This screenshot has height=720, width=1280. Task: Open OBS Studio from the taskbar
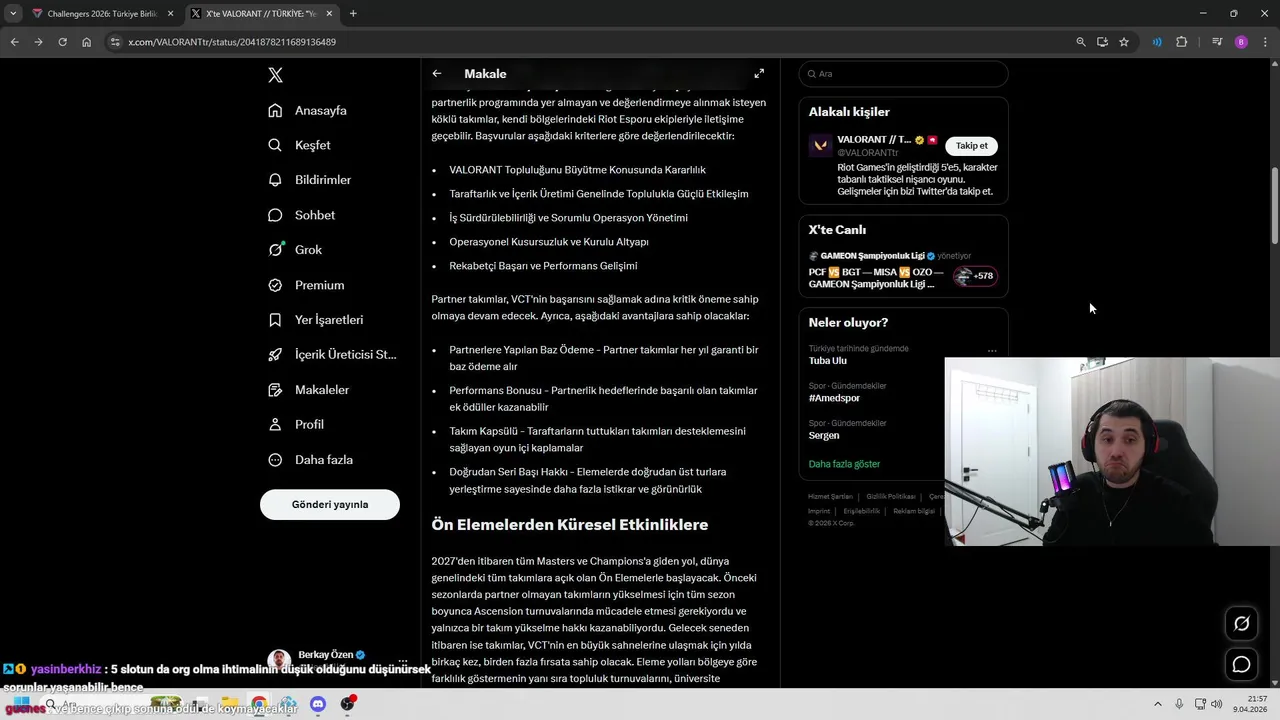point(347,704)
